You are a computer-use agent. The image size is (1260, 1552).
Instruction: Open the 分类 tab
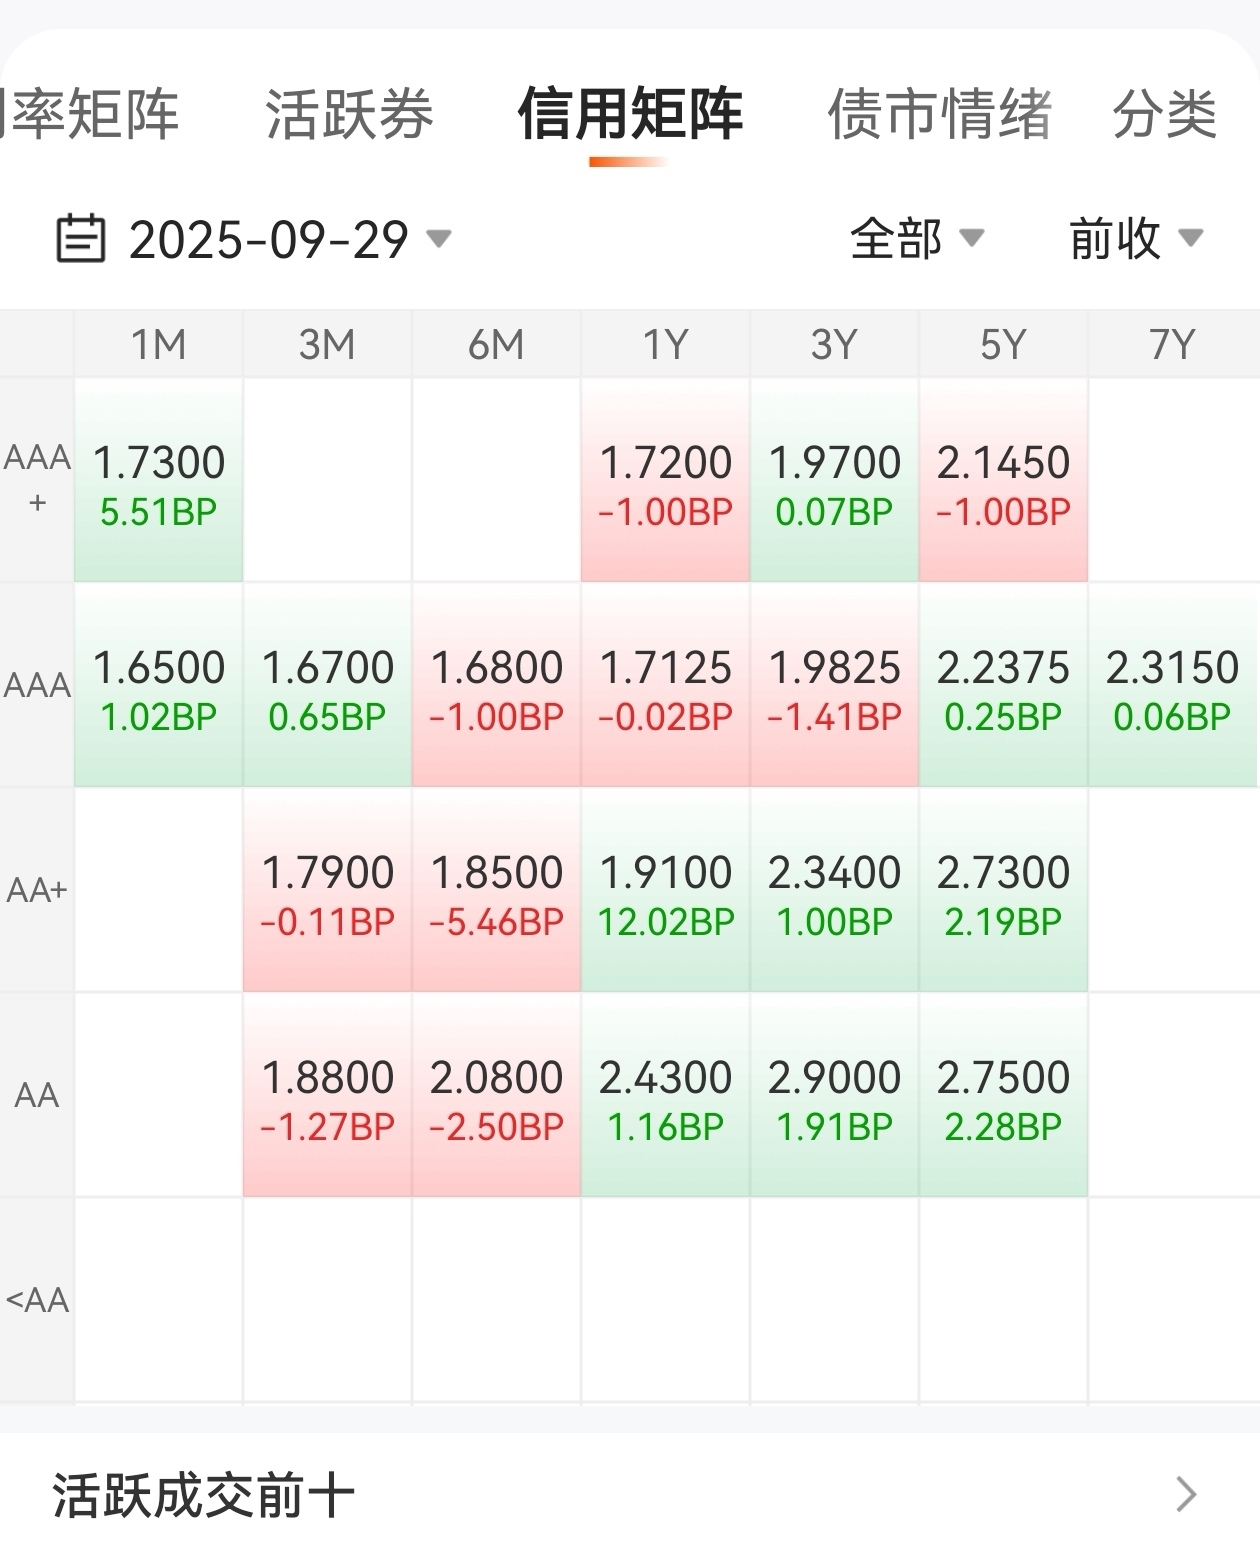point(1164,113)
